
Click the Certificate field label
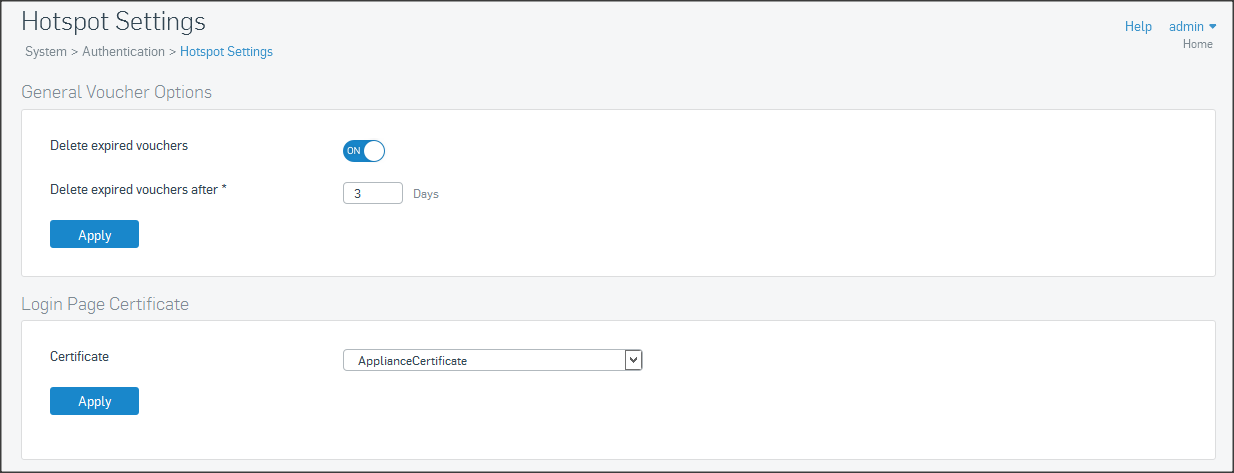pos(79,356)
